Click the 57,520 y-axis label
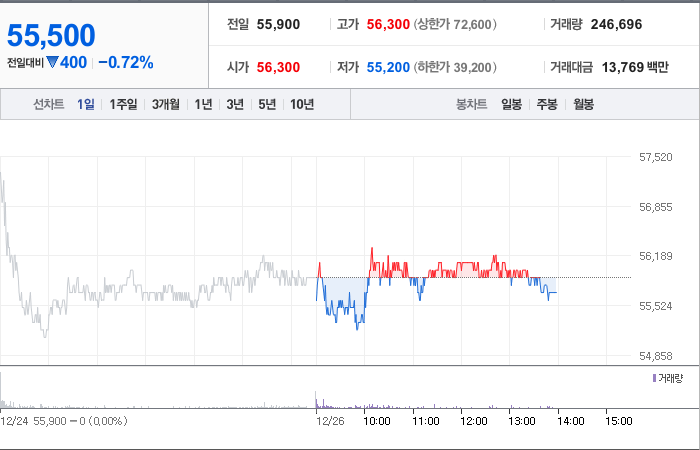Image resolution: width=700 pixels, height=450 pixels. [655, 157]
